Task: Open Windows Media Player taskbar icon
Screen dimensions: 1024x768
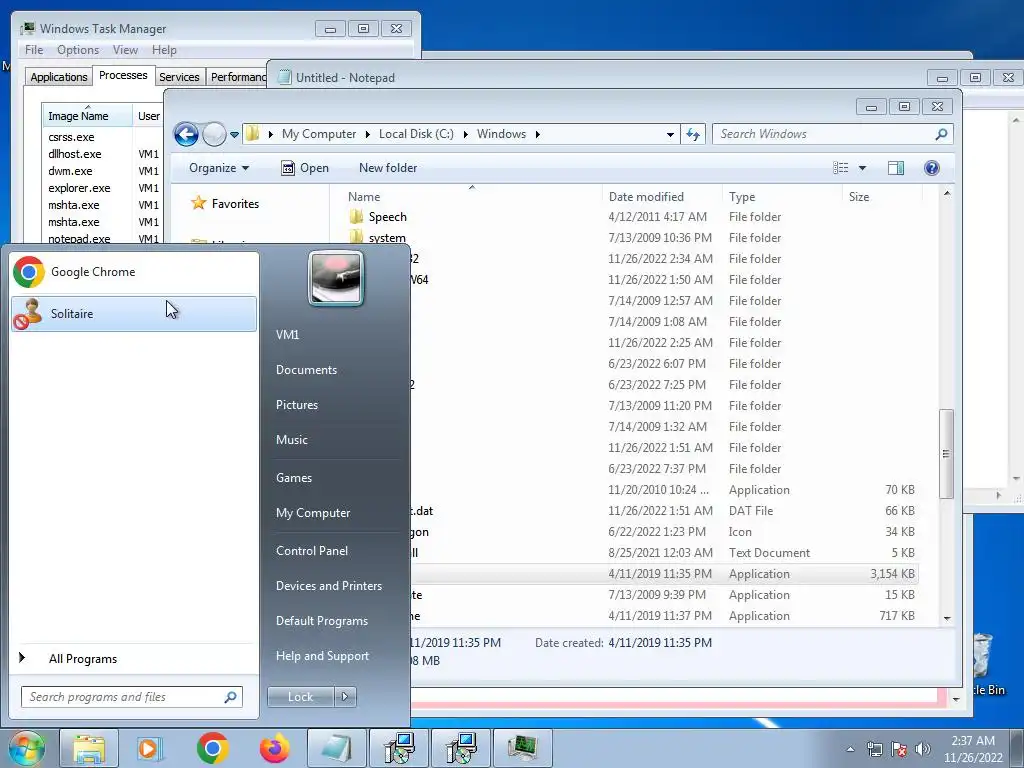Action: [150, 748]
